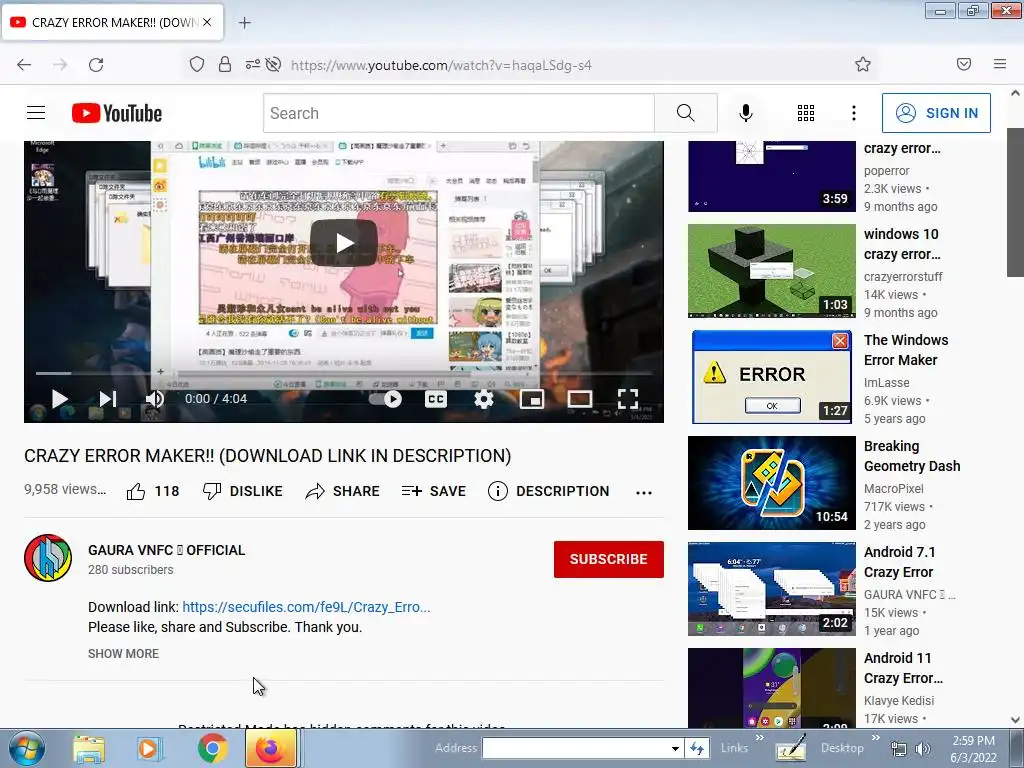Expand Desktop toolbar chevron
This screenshot has height=768, width=1024.
876,738
